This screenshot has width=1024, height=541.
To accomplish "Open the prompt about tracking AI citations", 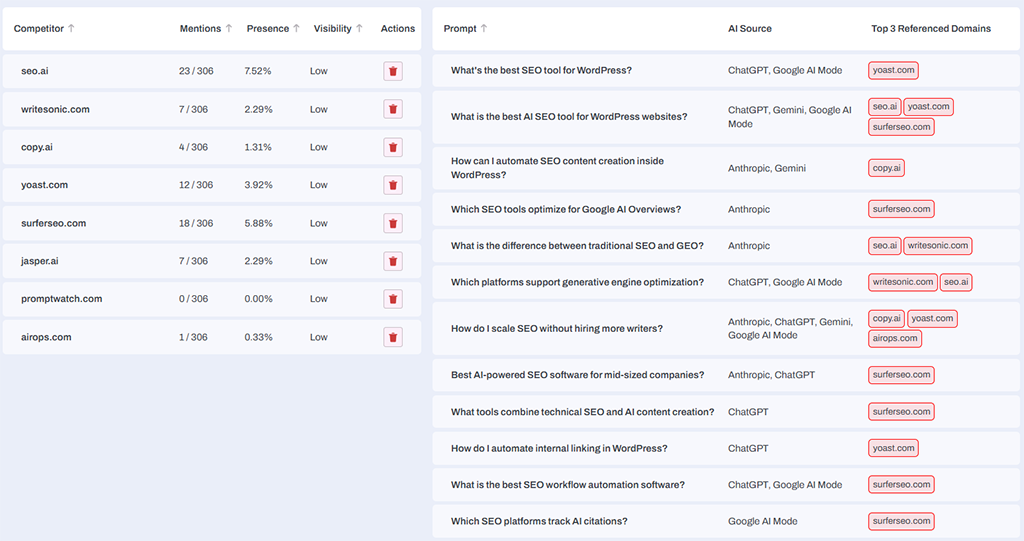I will 539,521.
